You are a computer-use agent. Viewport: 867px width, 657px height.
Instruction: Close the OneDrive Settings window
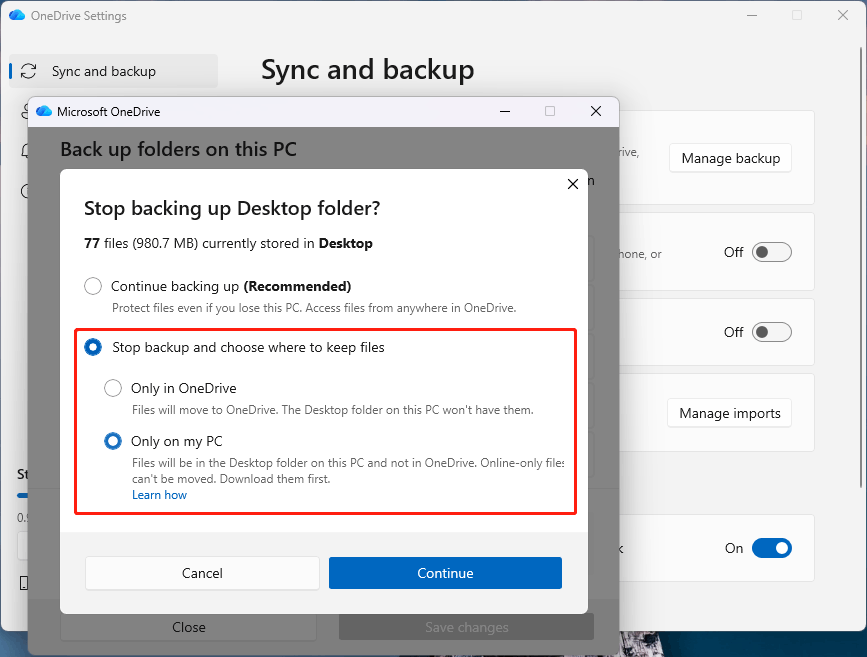(x=843, y=15)
